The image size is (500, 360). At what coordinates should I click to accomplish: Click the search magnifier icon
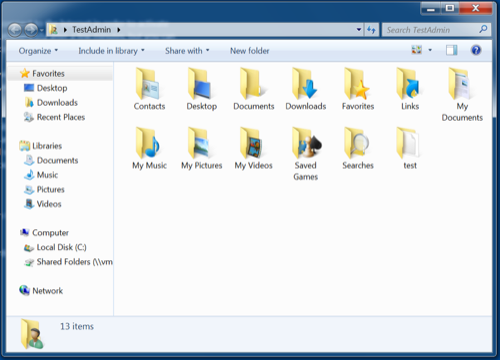(x=483, y=30)
